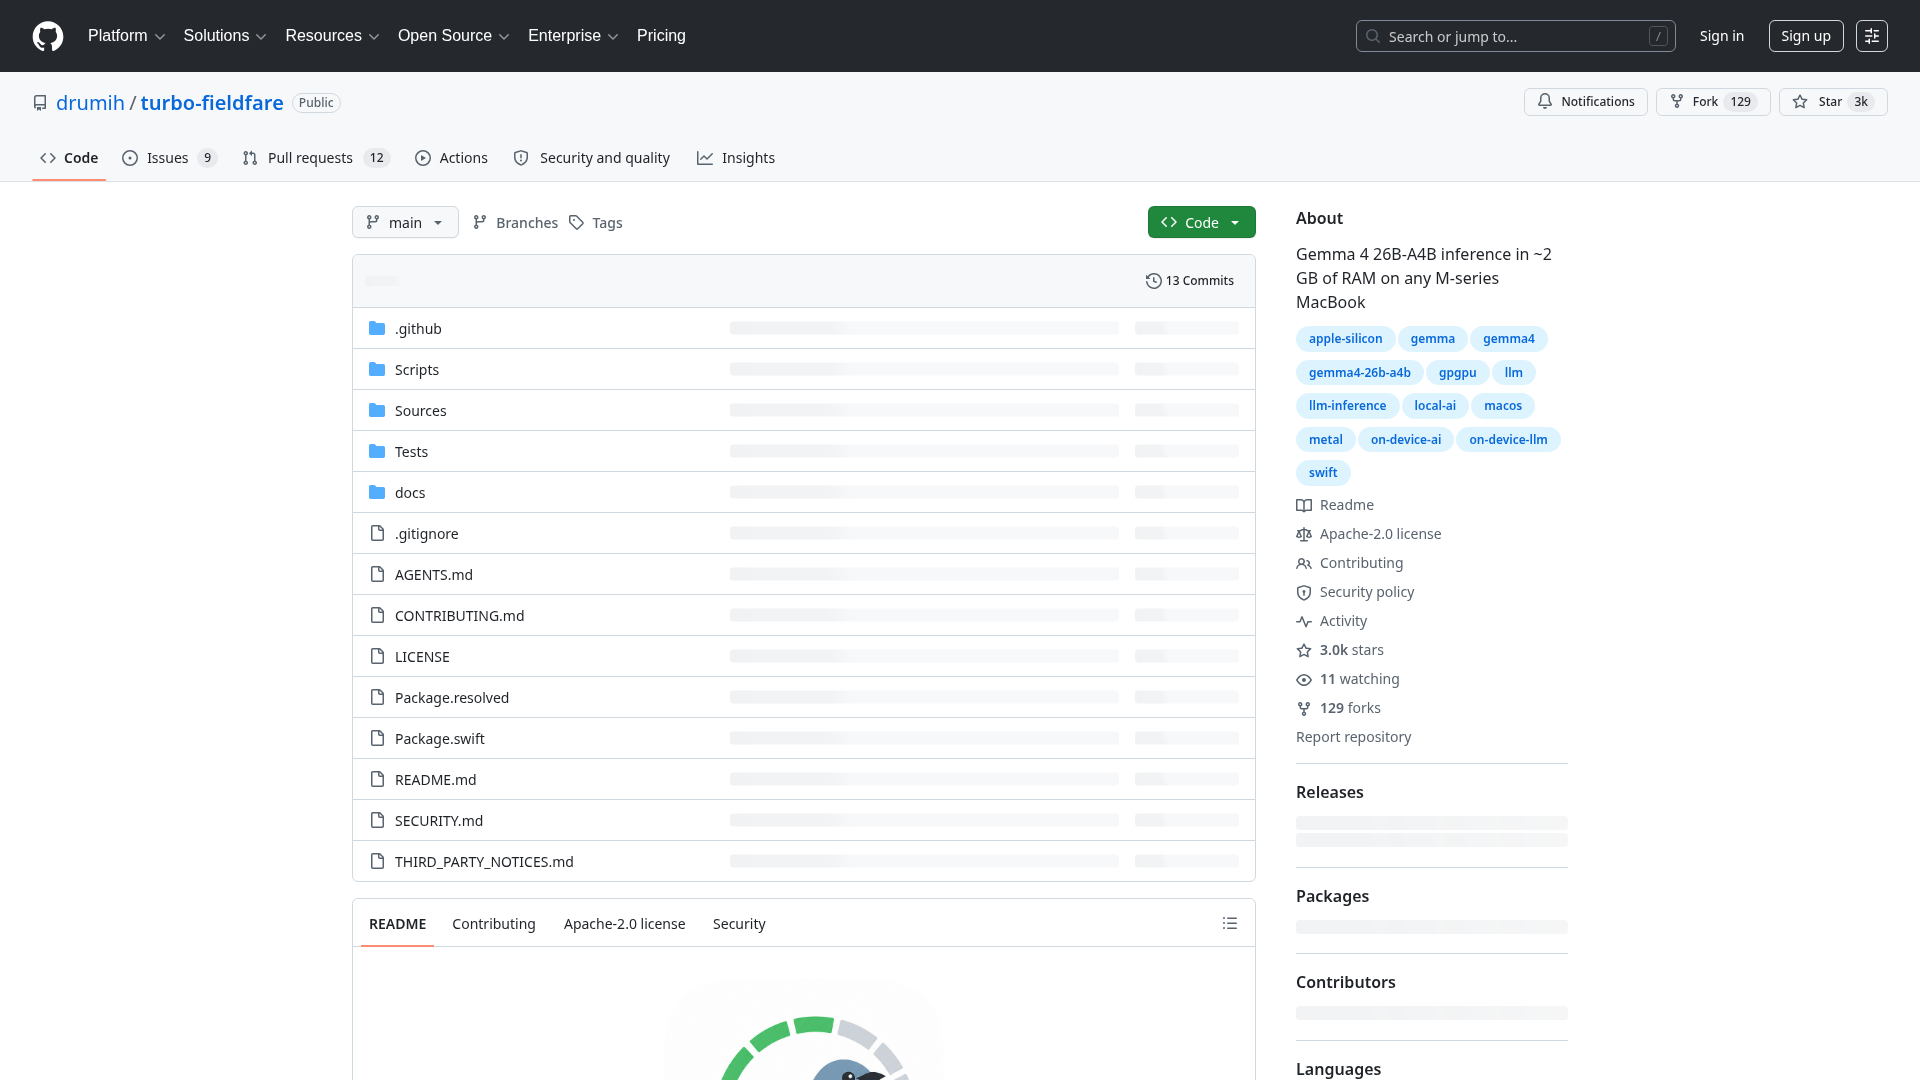Click Report repository

pyautogui.click(x=1353, y=737)
